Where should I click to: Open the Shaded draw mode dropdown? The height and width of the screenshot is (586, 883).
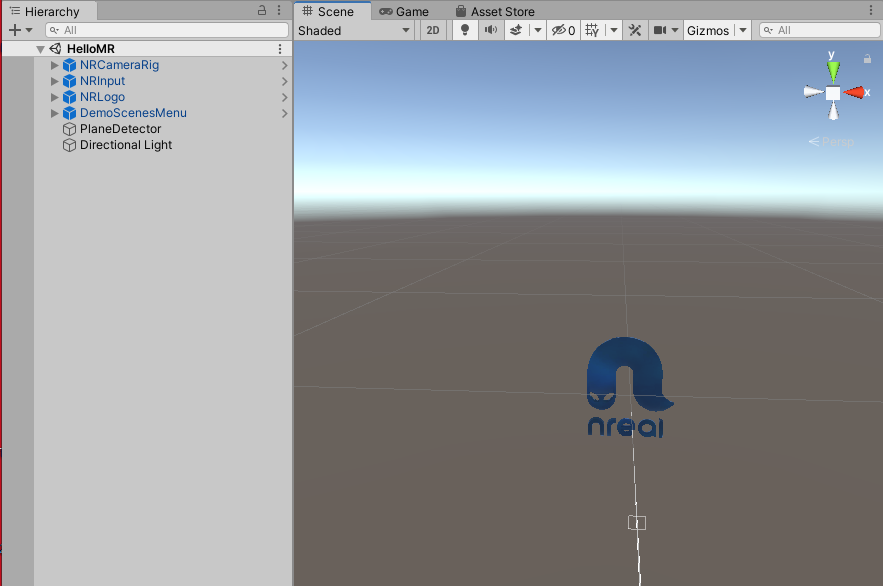coord(354,30)
